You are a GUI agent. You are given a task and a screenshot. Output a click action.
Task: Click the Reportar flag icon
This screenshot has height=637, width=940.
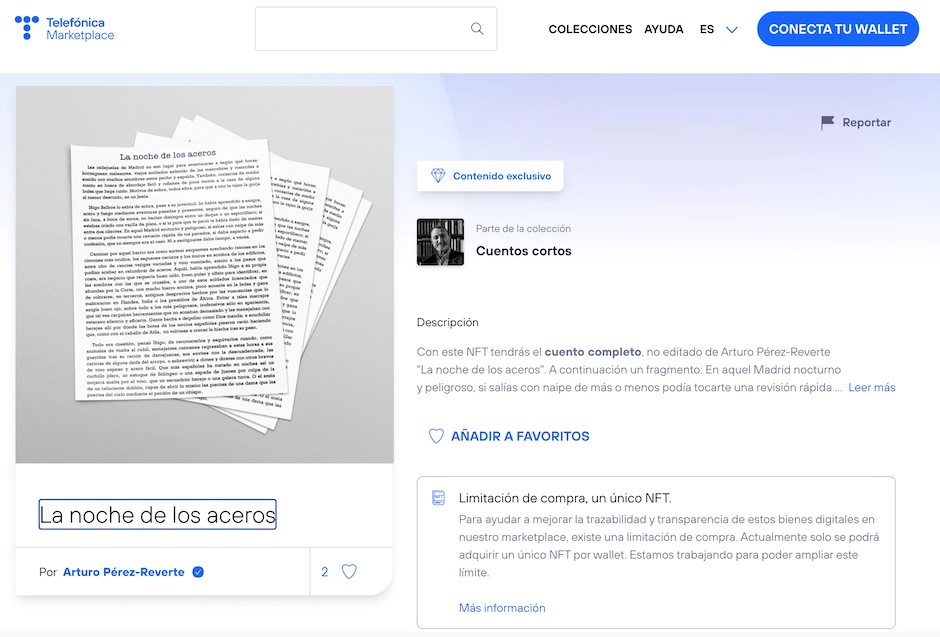click(827, 122)
